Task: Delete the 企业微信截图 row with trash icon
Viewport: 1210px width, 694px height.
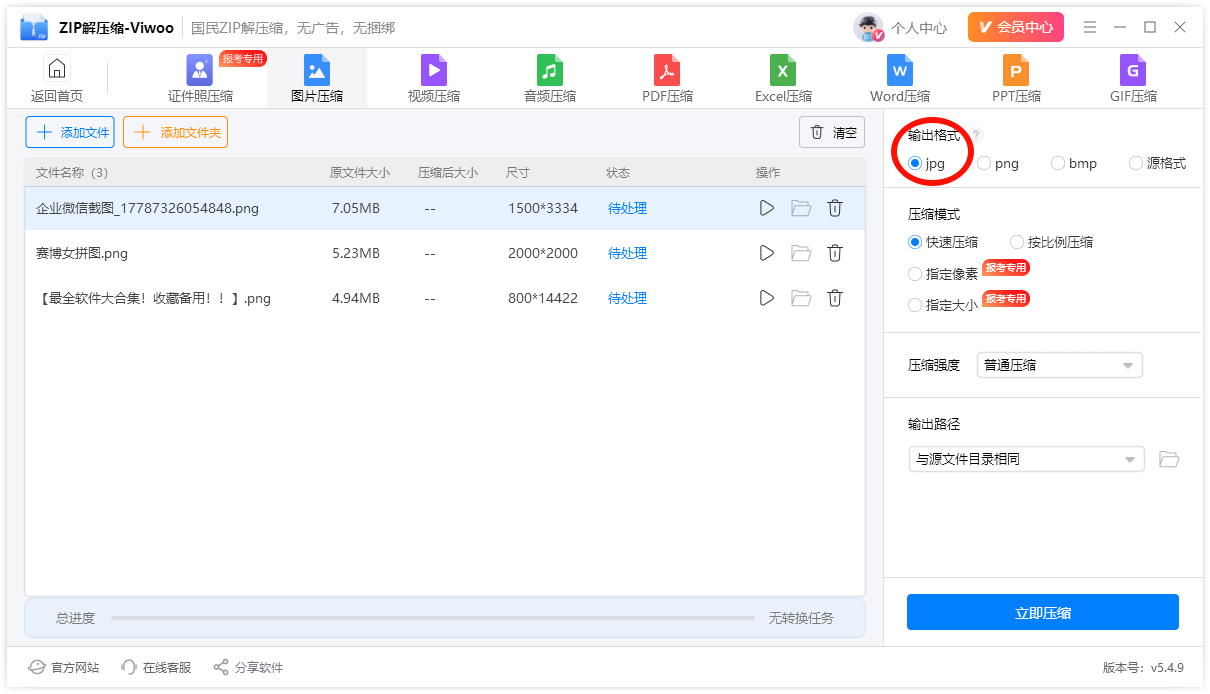Action: tap(835, 208)
